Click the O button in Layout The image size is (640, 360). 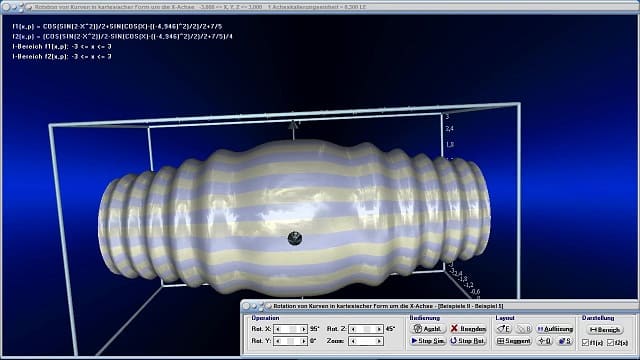pyautogui.click(x=545, y=340)
